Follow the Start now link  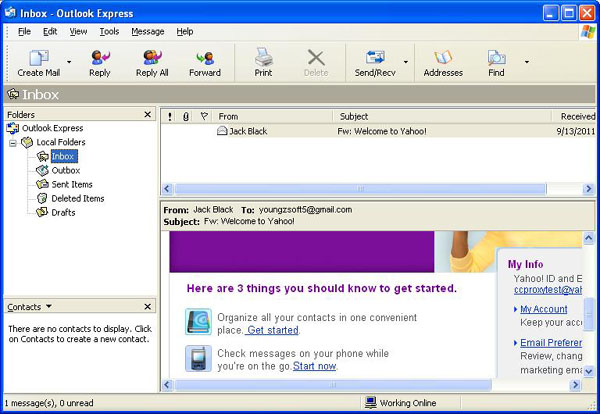coord(315,366)
